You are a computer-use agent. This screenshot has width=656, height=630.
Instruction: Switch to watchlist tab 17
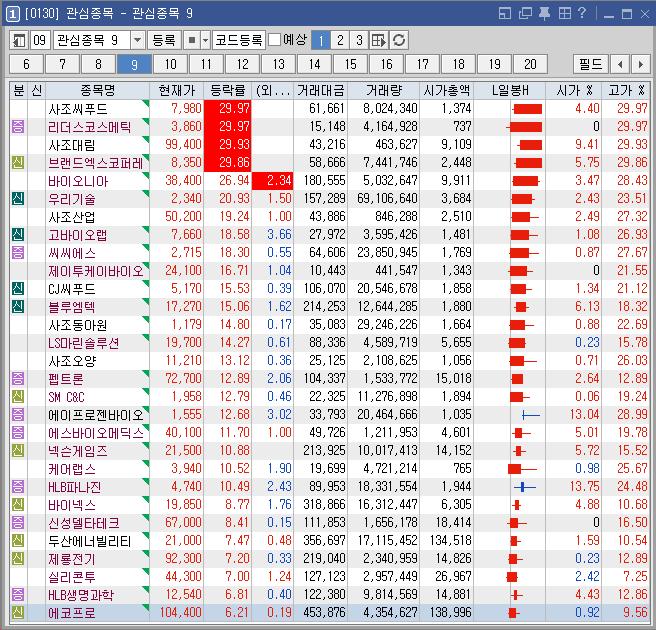(422, 64)
